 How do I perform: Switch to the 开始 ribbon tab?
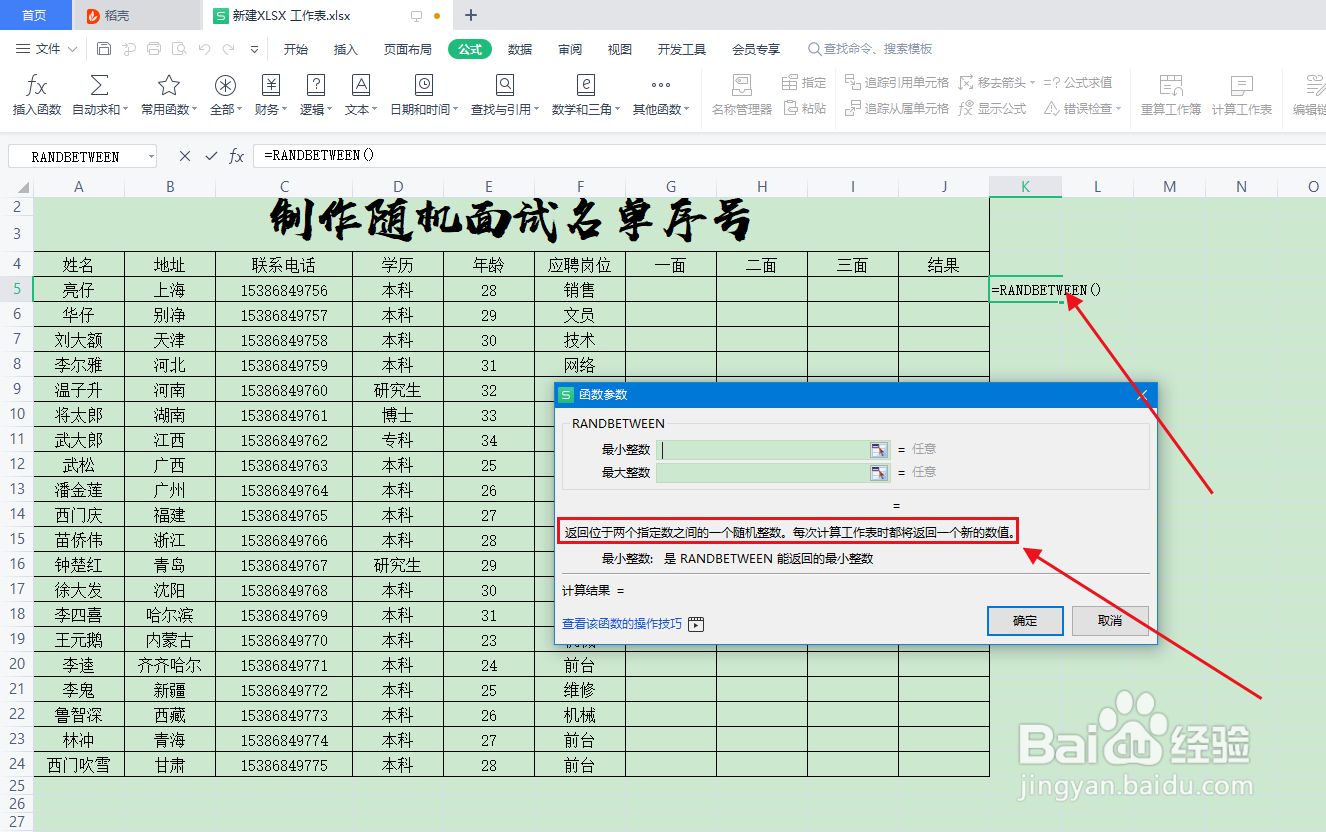tap(295, 49)
